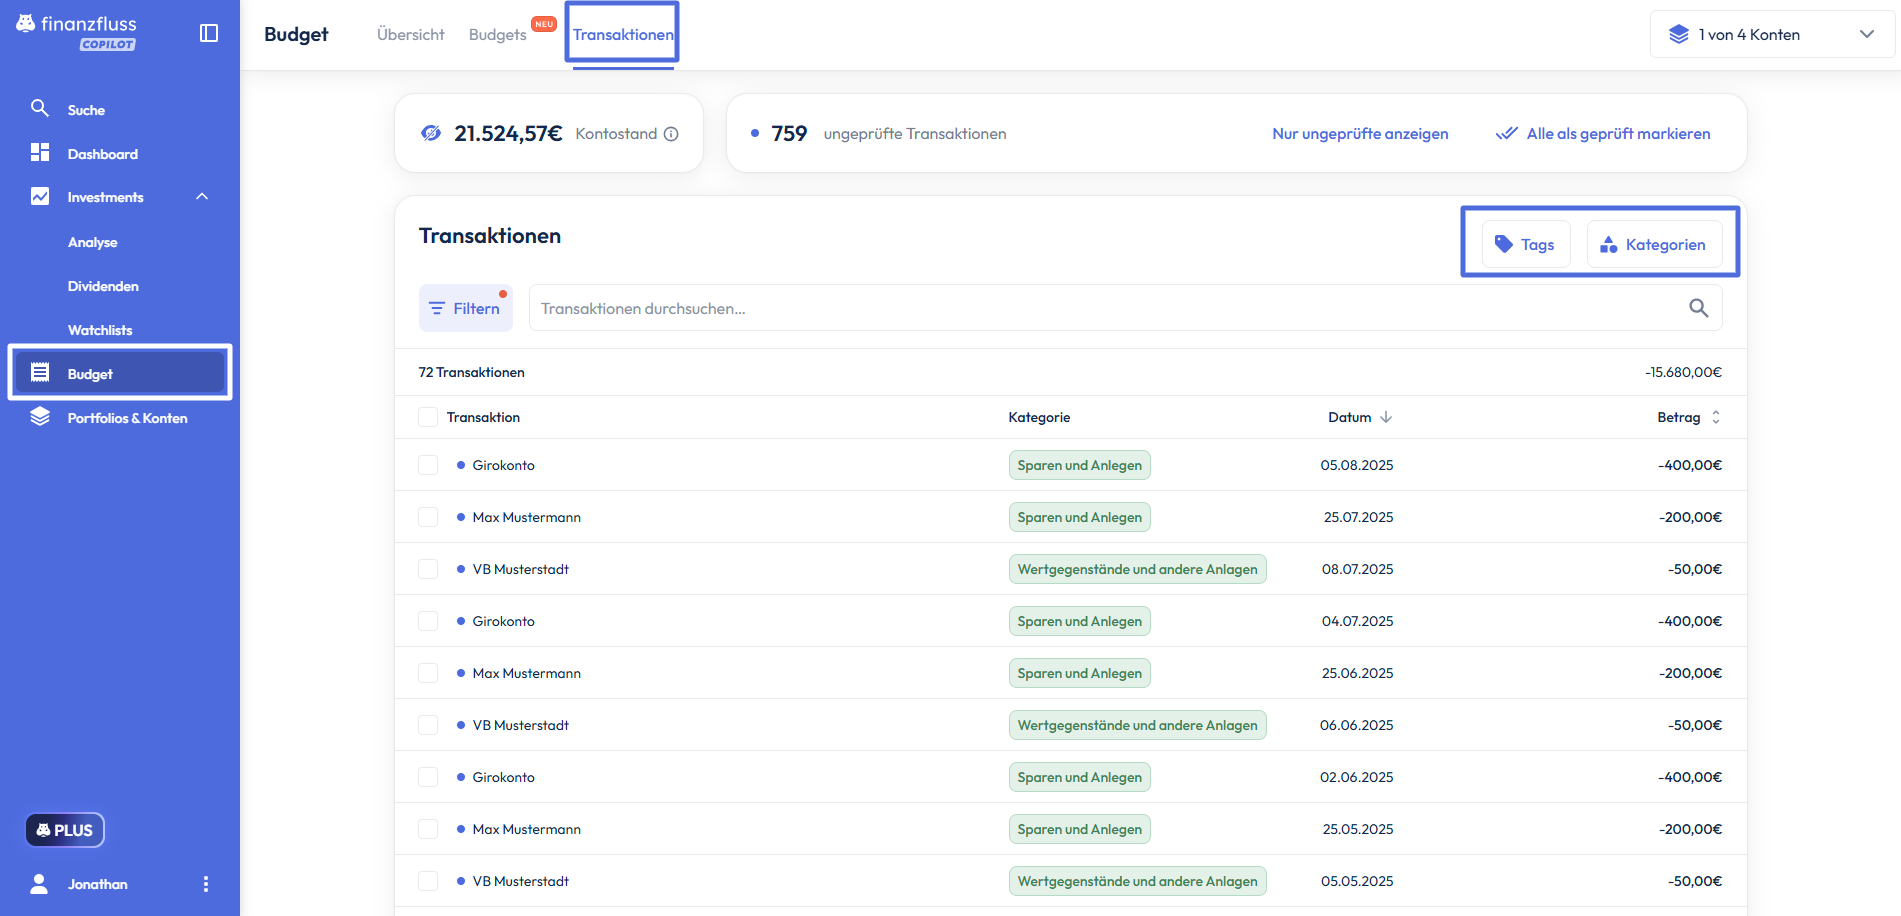
Task: Click the PLUS upgrade badge
Action: tap(65, 830)
